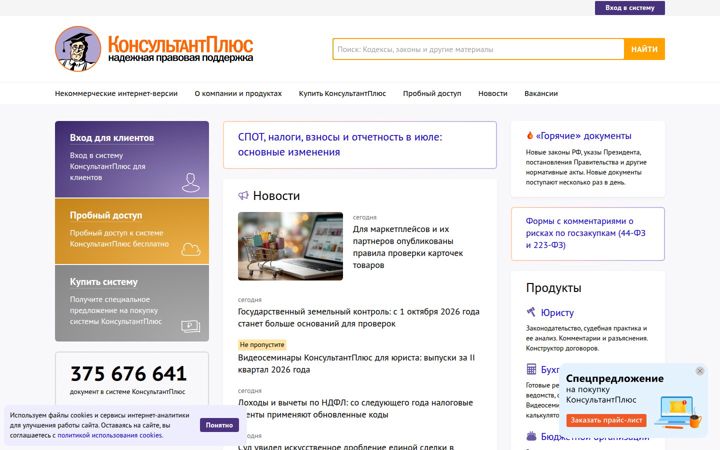Open политикой использования cookies link
The width and height of the screenshot is (720, 450).
(110, 435)
